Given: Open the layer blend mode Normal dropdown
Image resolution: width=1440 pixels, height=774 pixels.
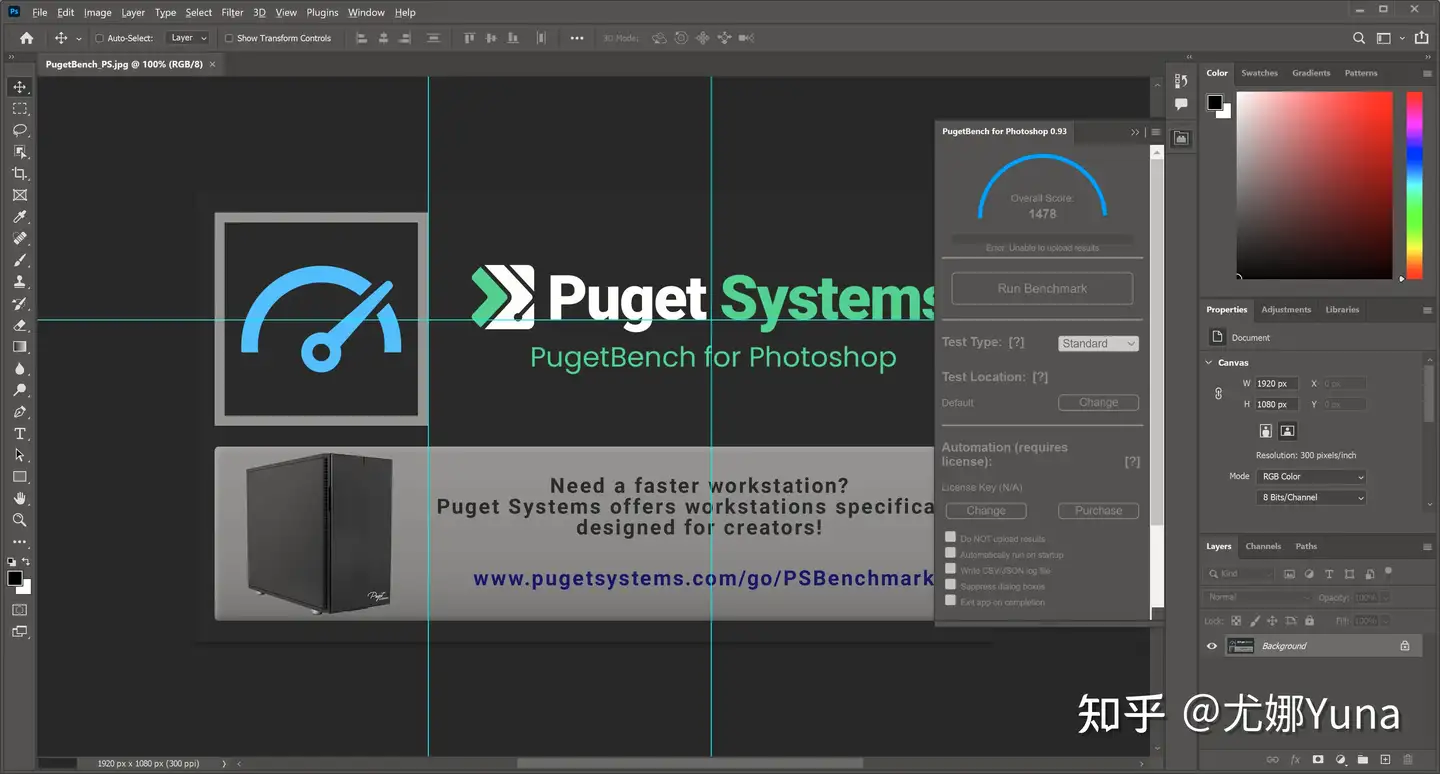Looking at the screenshot, I should (1258, 597).
